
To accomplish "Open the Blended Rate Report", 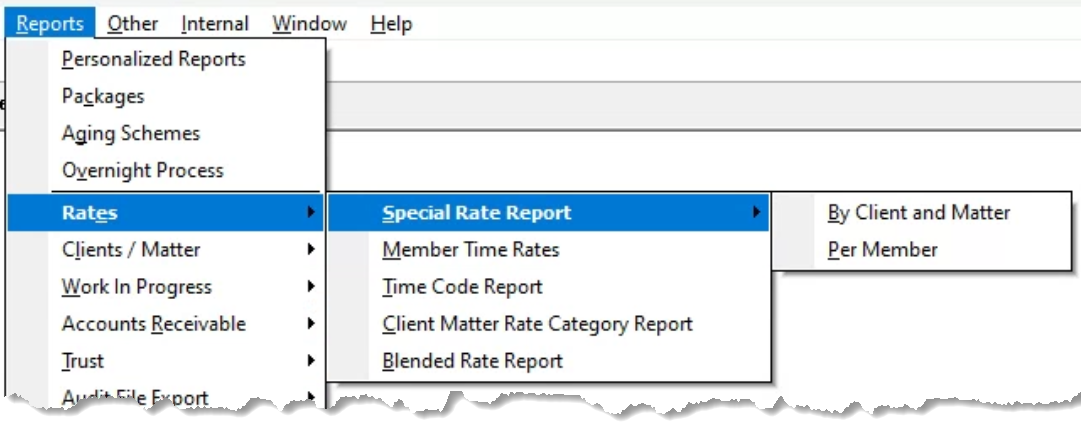I will pyautogui.click(x=548, y=361).
